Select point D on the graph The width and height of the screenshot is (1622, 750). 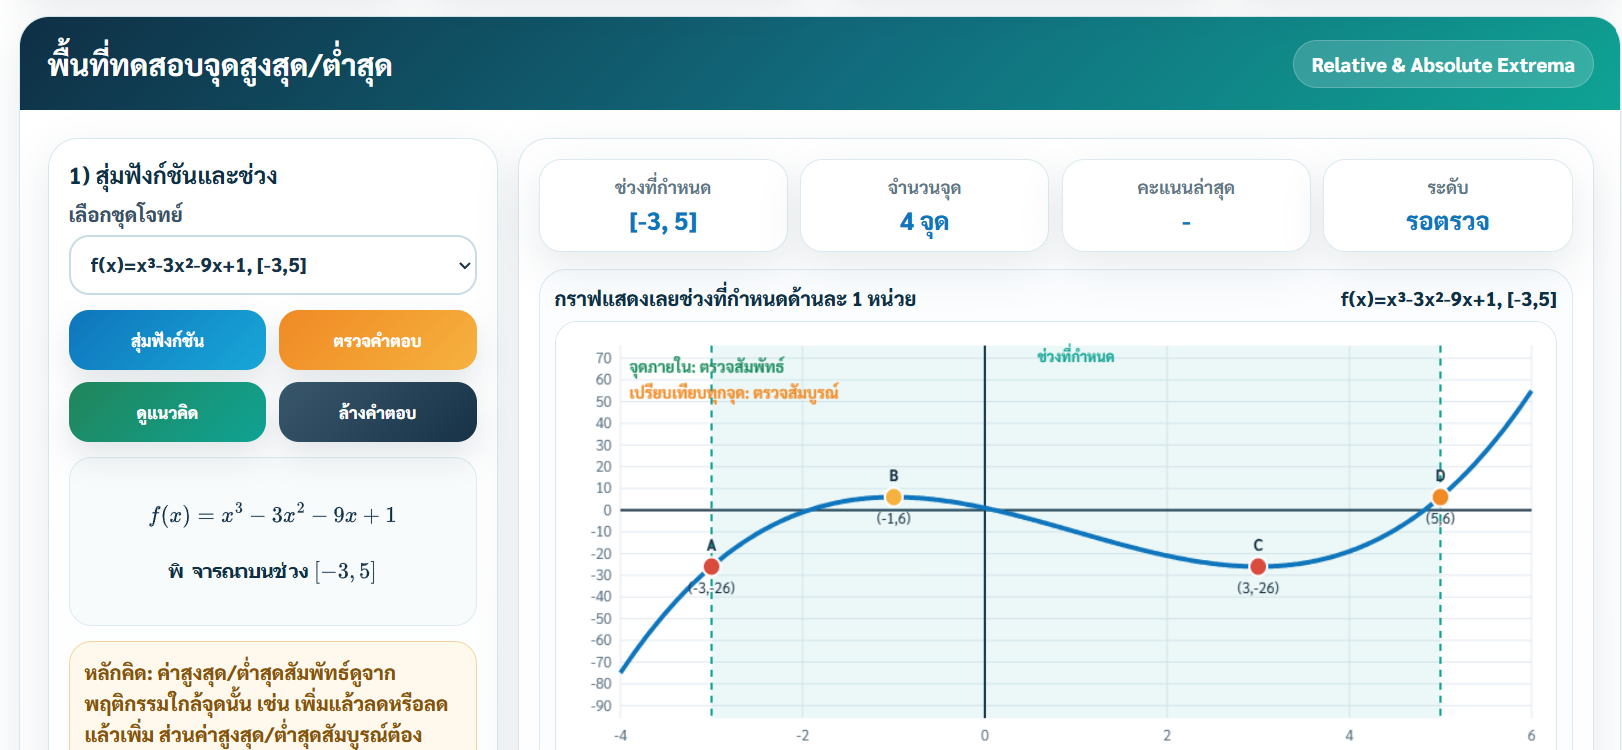coord(1440,497)
